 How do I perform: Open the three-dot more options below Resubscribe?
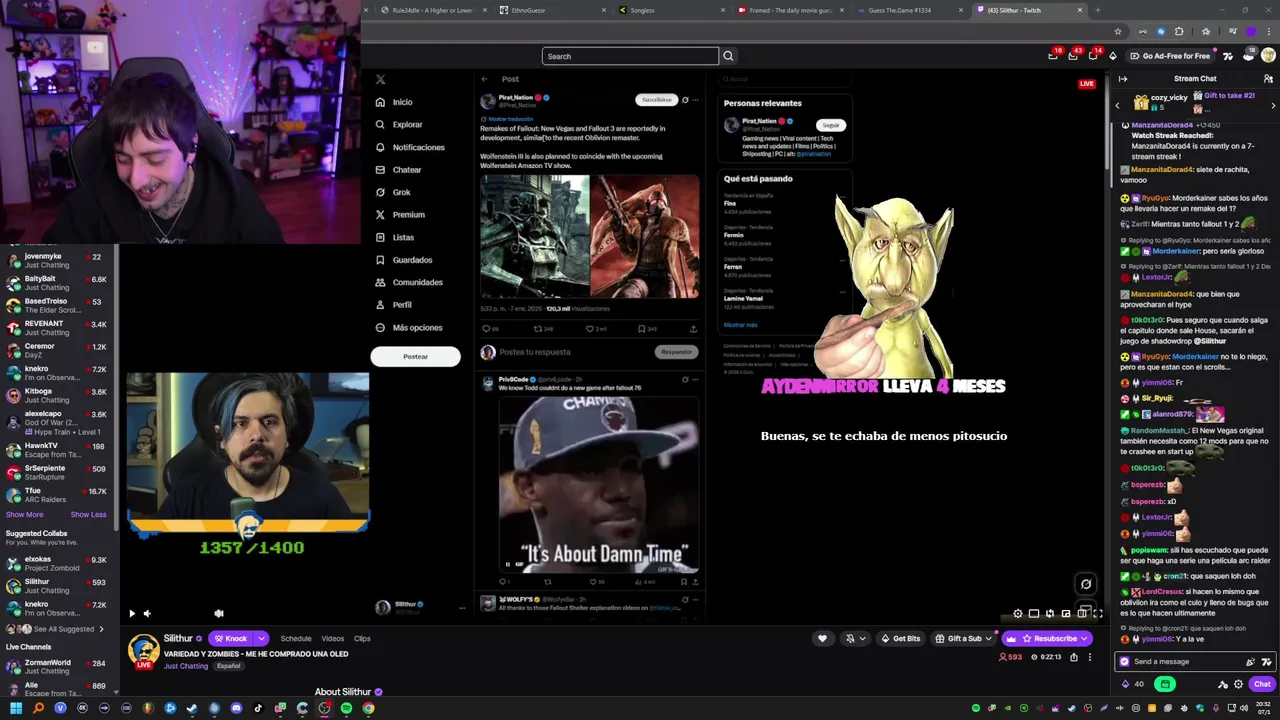point(1090,657)
